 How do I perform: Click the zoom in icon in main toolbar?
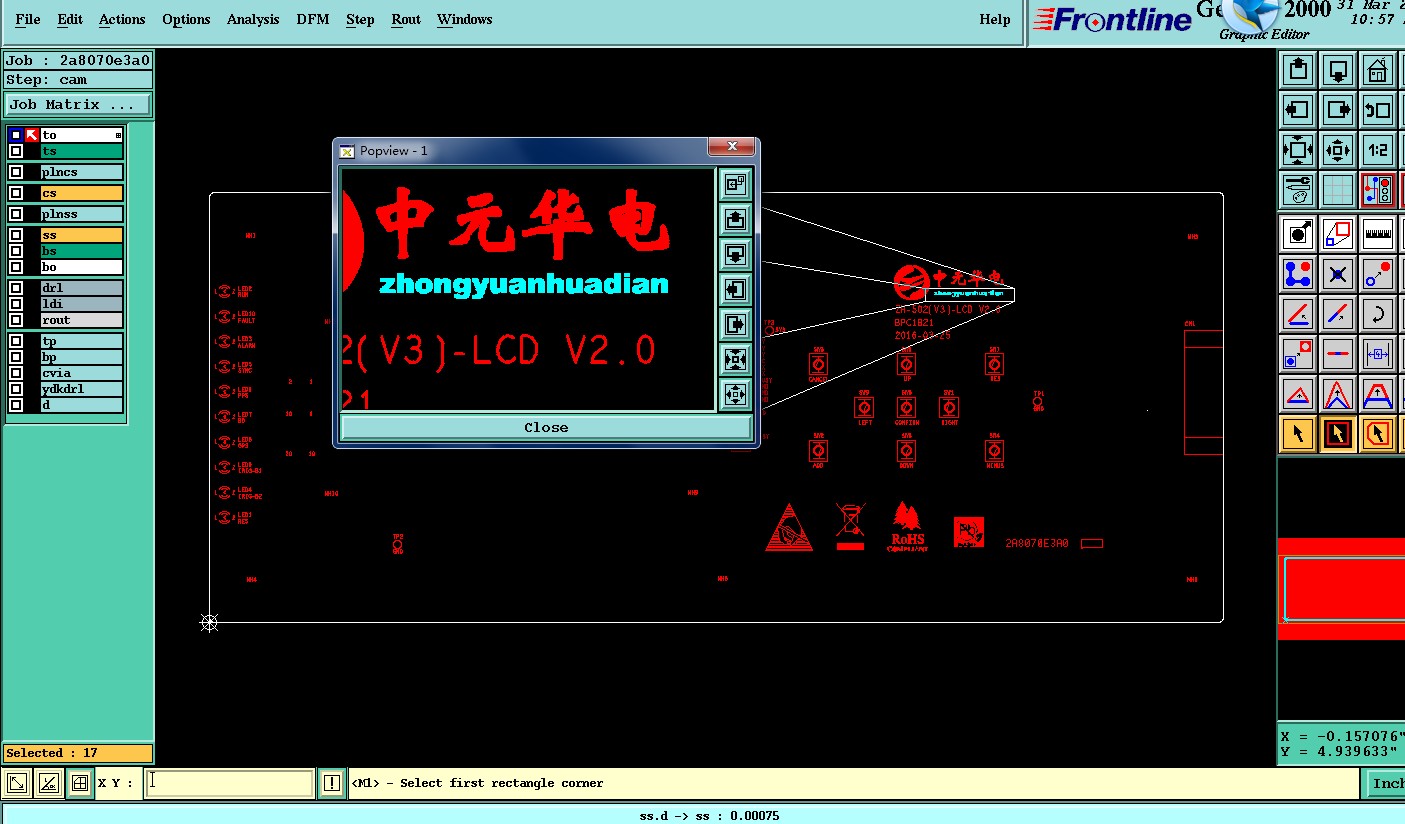(x=1298, y=150)
